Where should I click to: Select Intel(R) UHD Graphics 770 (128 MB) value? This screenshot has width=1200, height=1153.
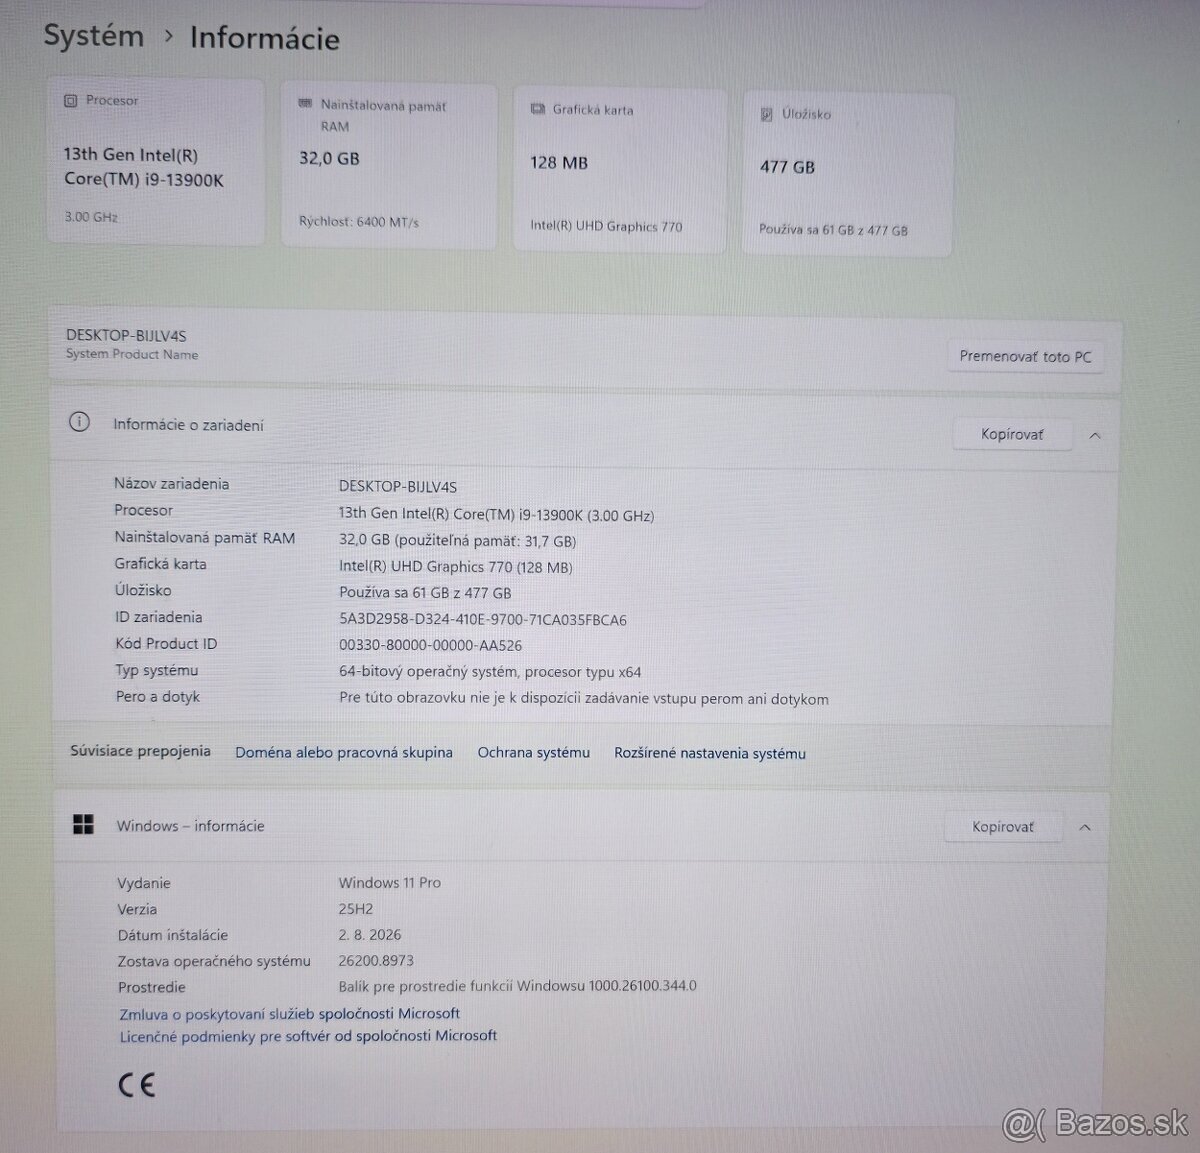point(456,567)
